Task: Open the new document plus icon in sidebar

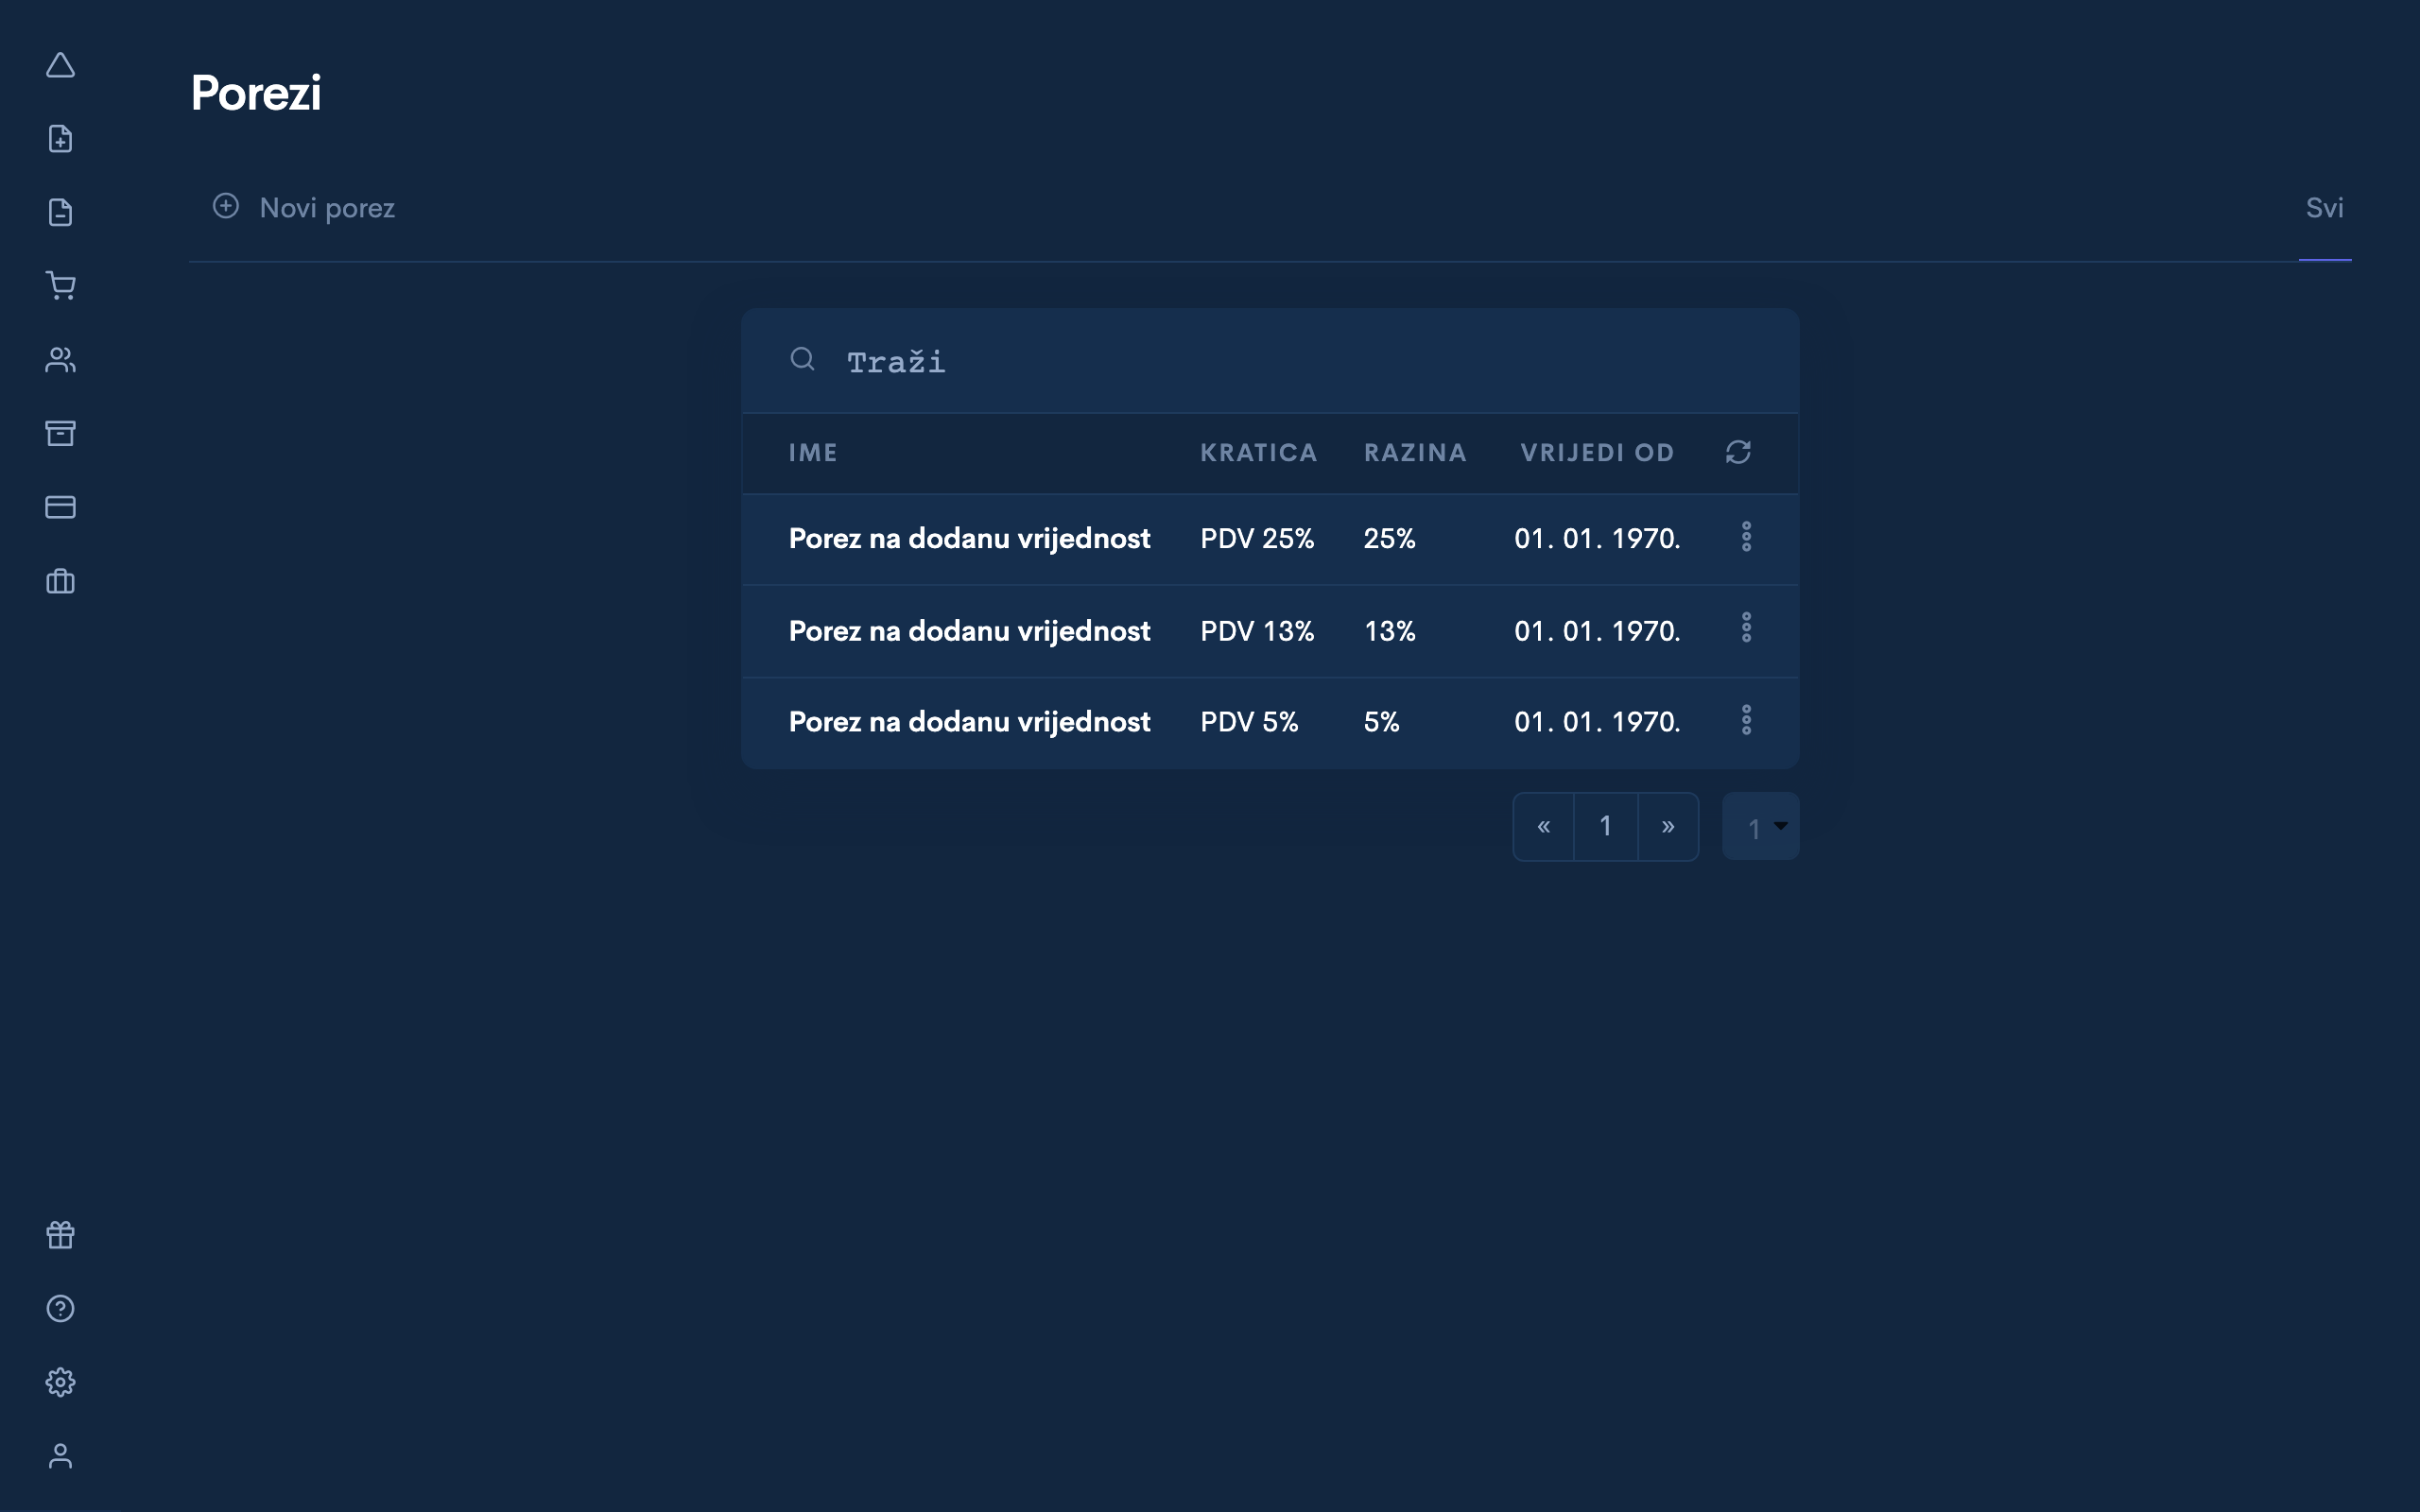Action: point(60,139)
